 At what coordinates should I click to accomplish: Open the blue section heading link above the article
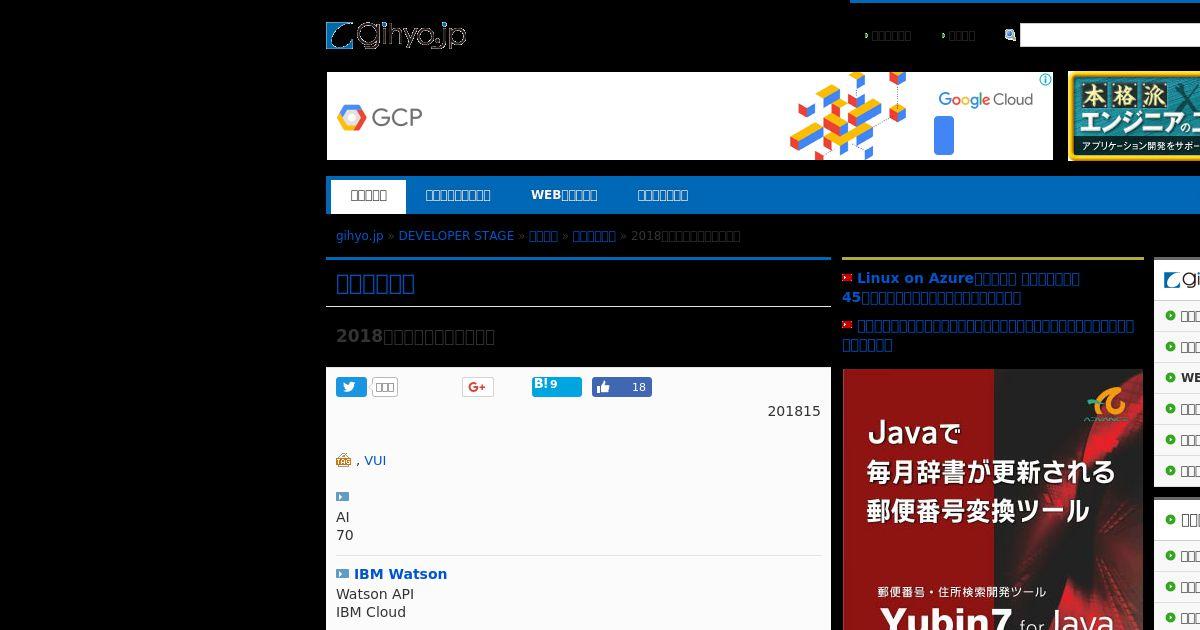click(375, 283)
